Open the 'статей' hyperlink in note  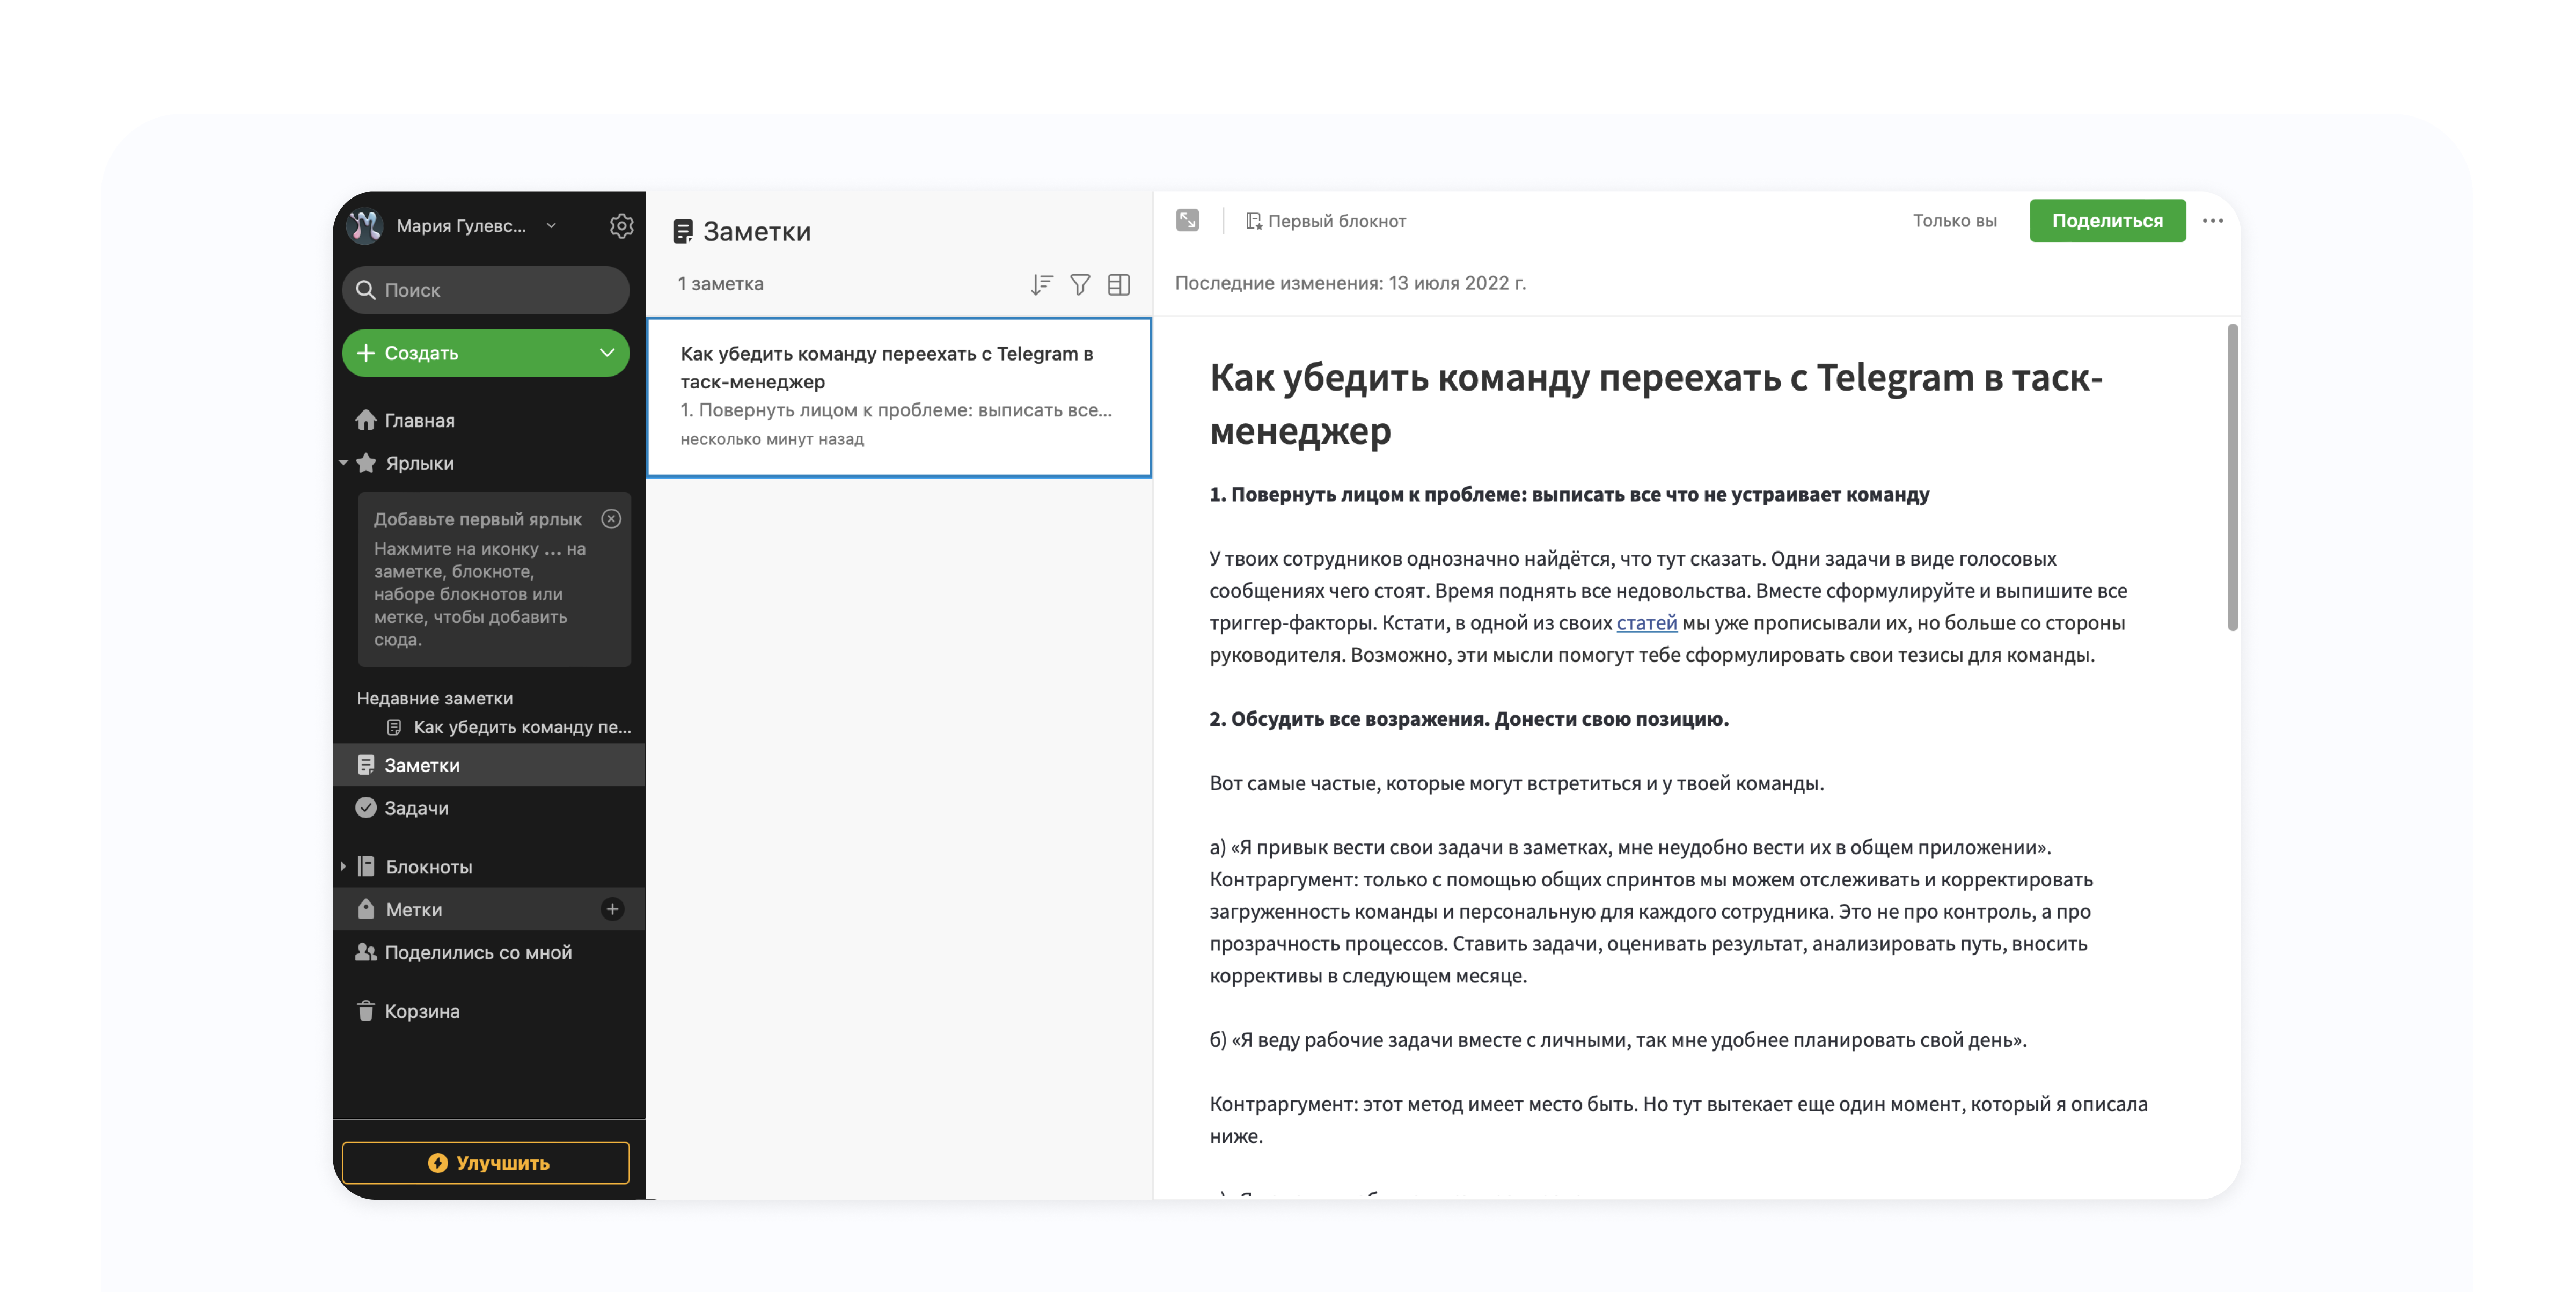coord(1646,623)
